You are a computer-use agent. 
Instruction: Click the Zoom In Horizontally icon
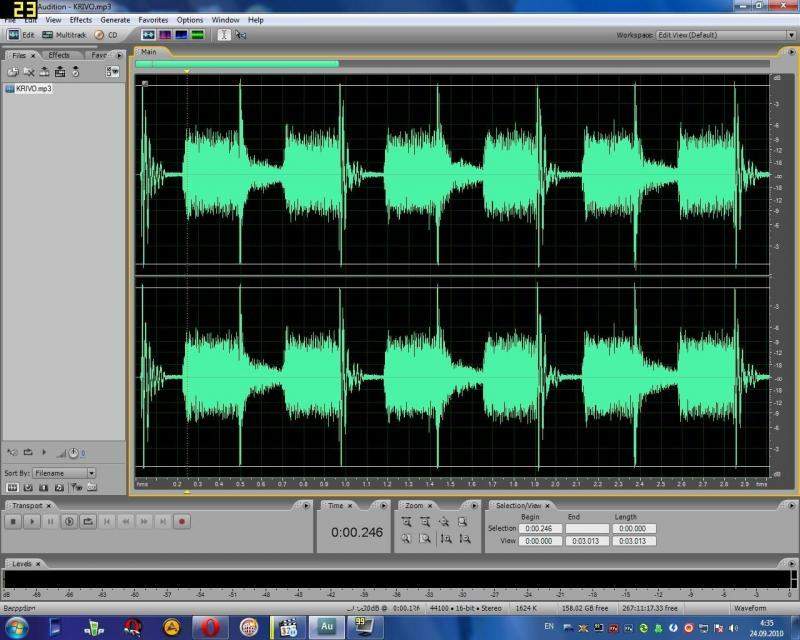coord(407,522)
